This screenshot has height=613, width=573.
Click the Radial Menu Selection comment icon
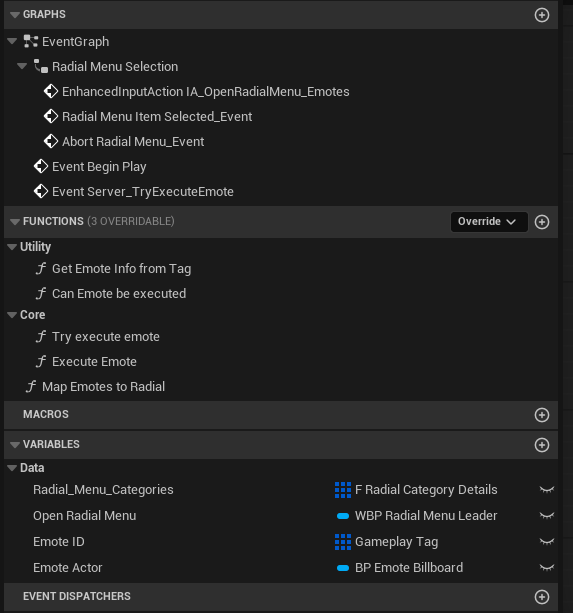pos(41,66)
